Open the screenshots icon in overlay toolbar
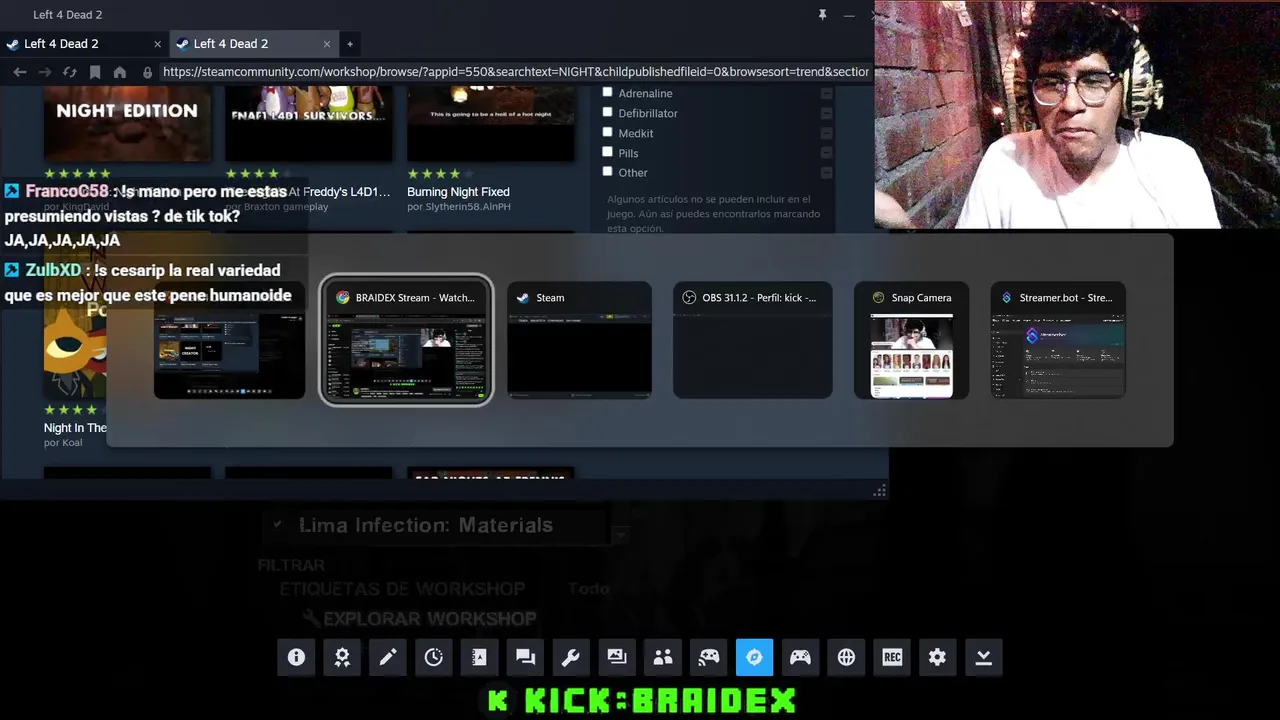The width and height of the screenshot is (1280, 720). (617, 657)
